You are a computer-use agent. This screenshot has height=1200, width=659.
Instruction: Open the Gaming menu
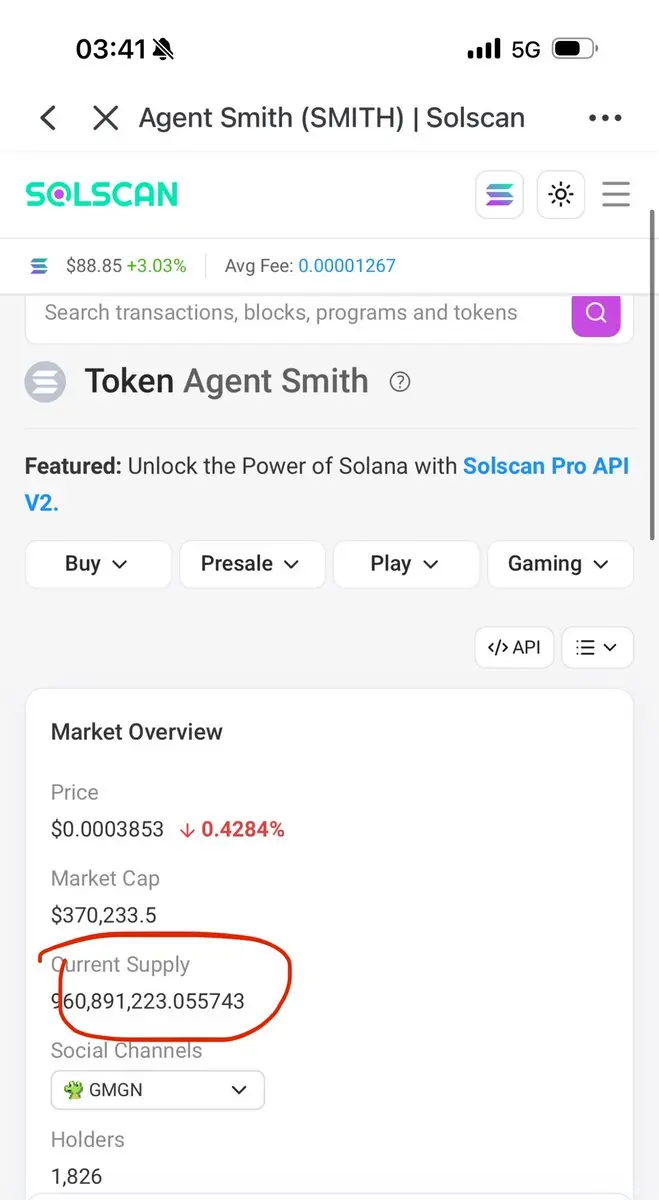click(x=560, y=564)
